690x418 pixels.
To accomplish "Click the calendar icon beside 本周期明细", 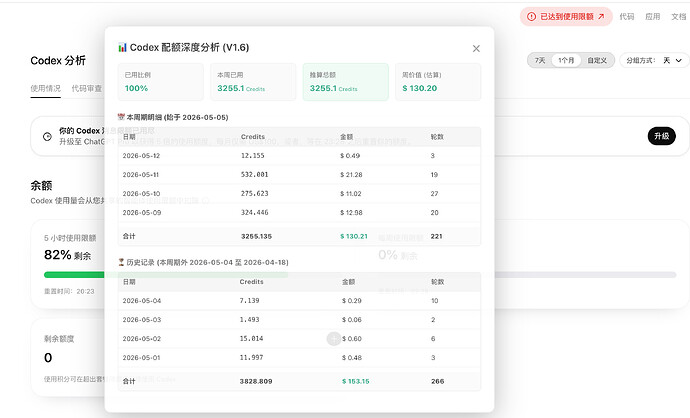I will 121,117.
